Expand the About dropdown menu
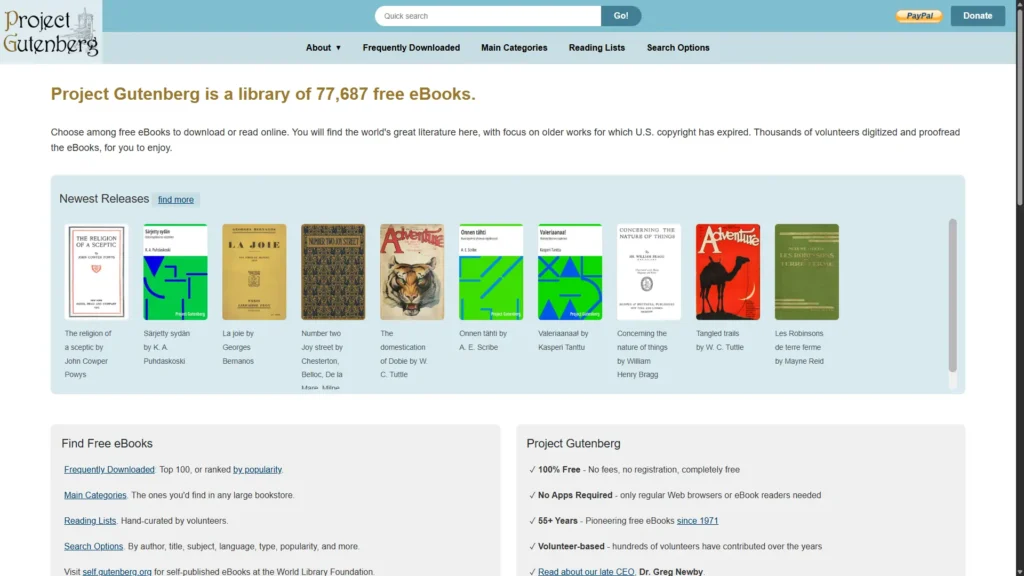Viewport: 1024px width, 576px height. pos(323,48)
